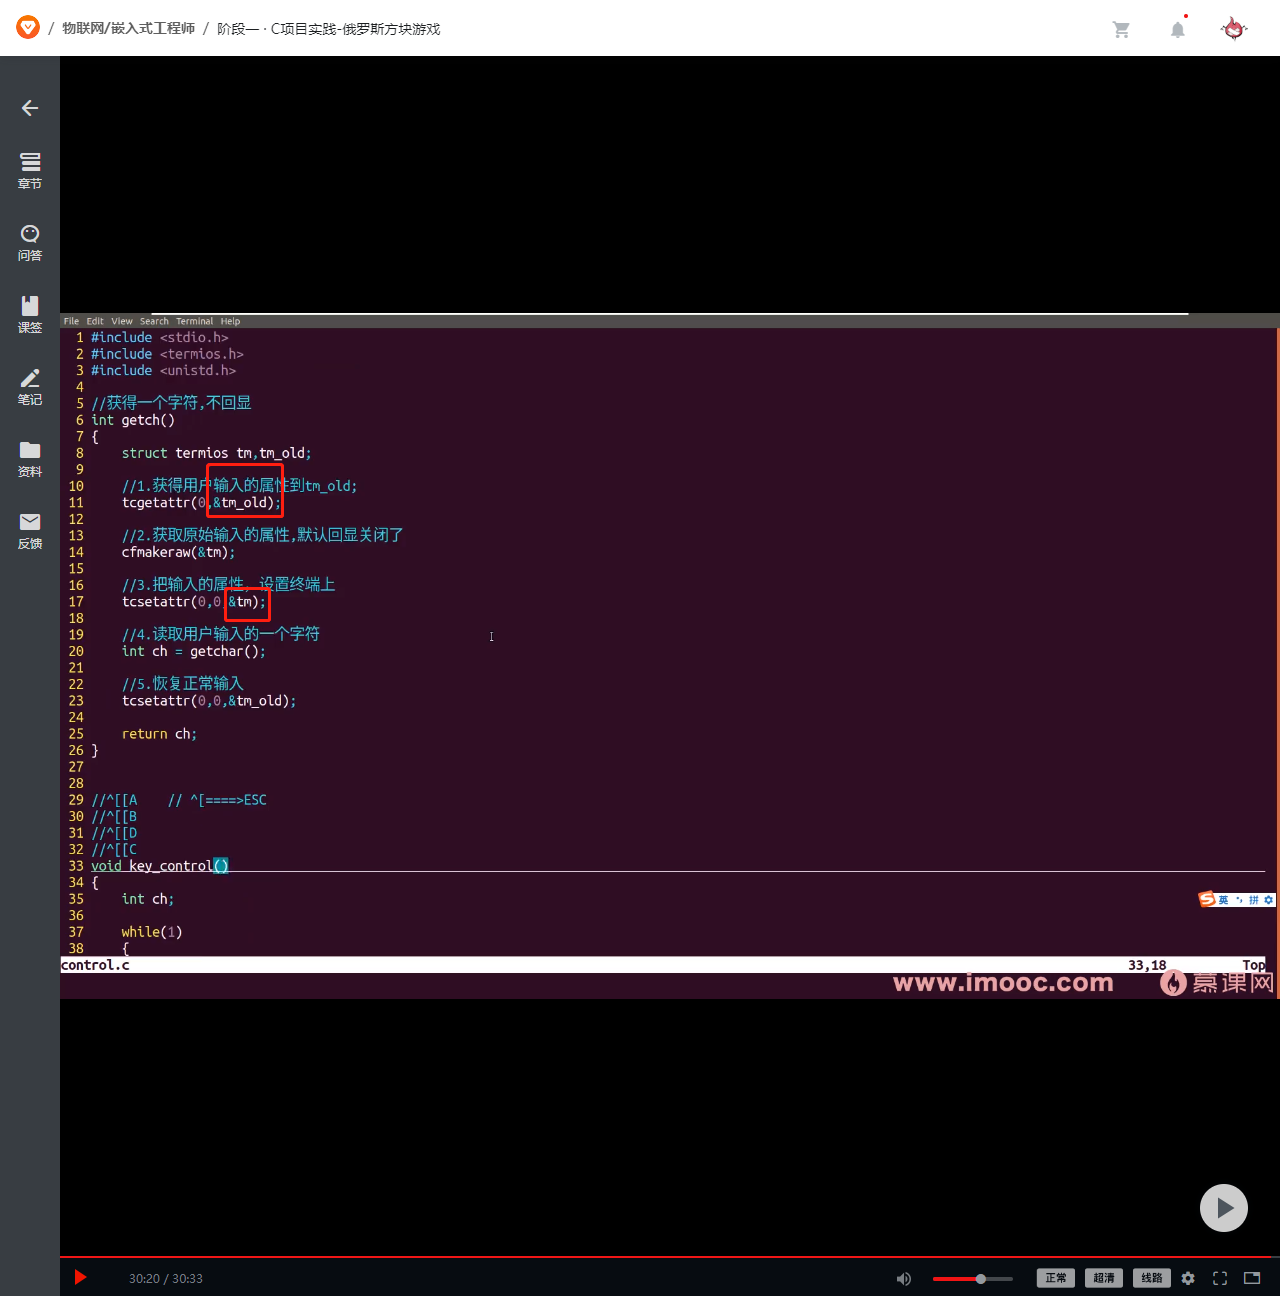Toggle picture-in-picture mini window

coord(1252,1278)
